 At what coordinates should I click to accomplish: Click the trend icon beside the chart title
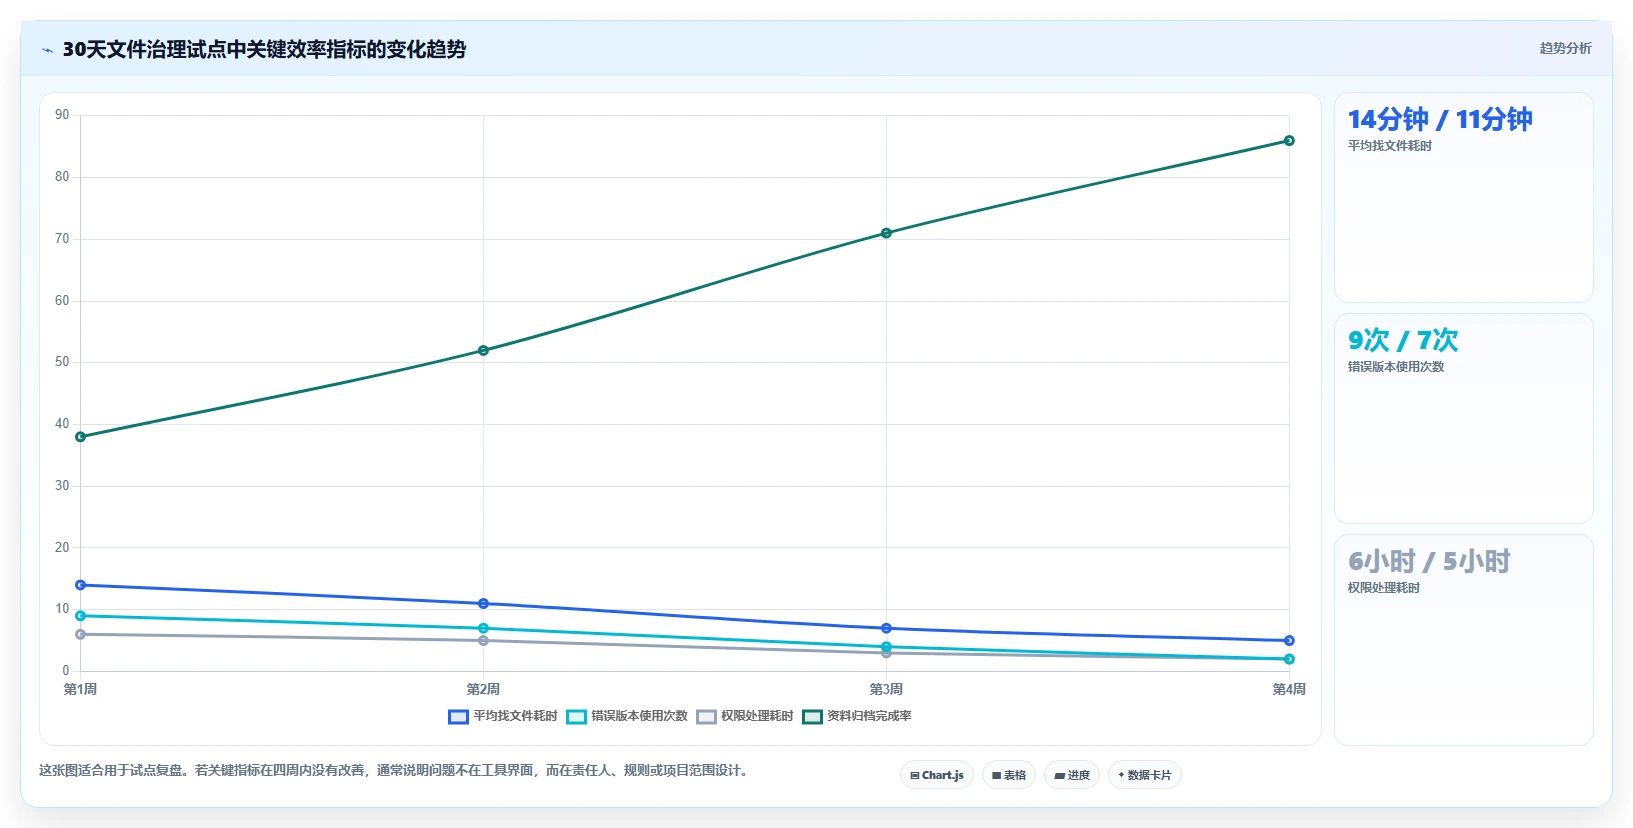pyautogui.click(x=47, y=50)
